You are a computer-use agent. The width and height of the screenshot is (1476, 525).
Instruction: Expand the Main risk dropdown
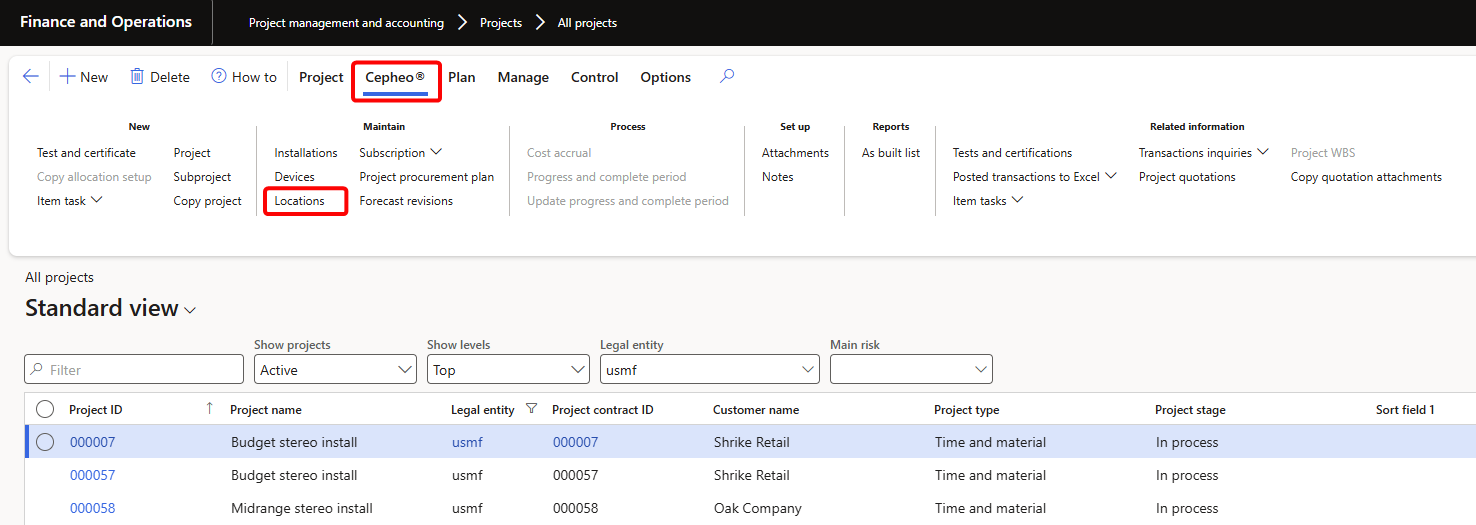(980, 370)
